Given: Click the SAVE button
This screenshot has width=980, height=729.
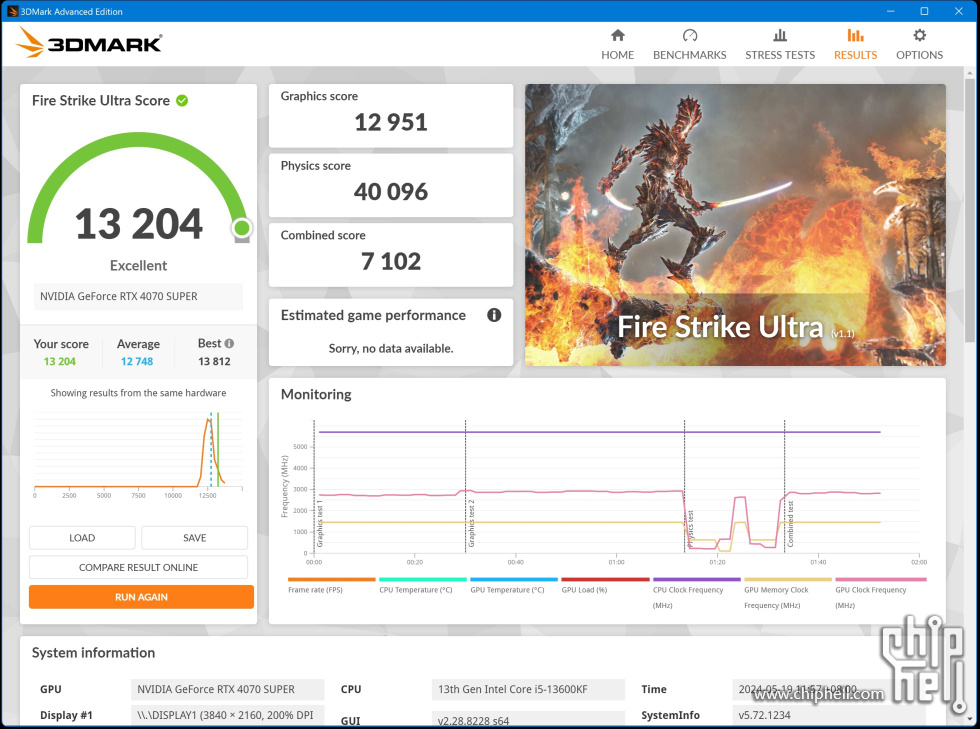Looking at the screenshot, I should point(194,538).
